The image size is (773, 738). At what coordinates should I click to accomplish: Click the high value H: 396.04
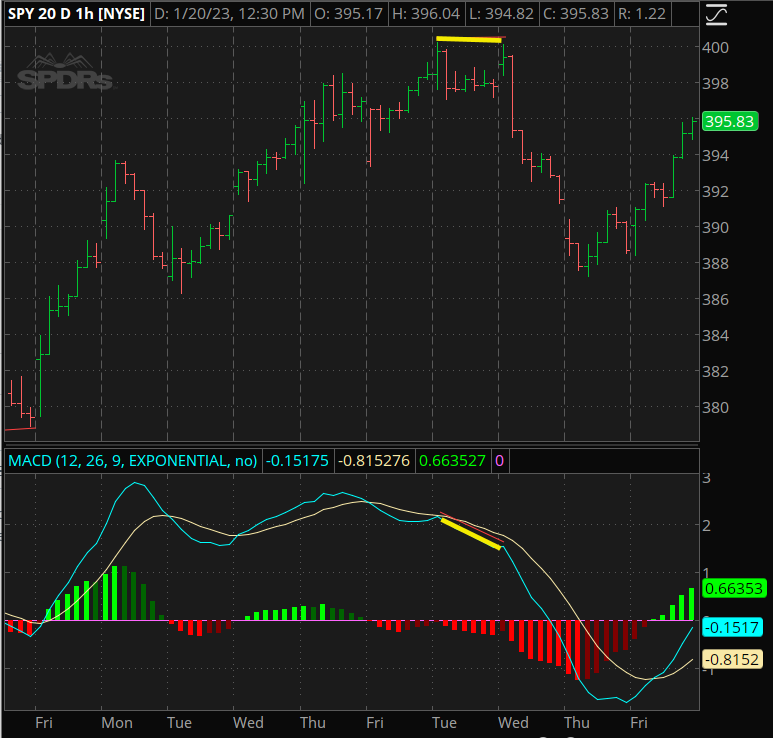coord(426,13)
